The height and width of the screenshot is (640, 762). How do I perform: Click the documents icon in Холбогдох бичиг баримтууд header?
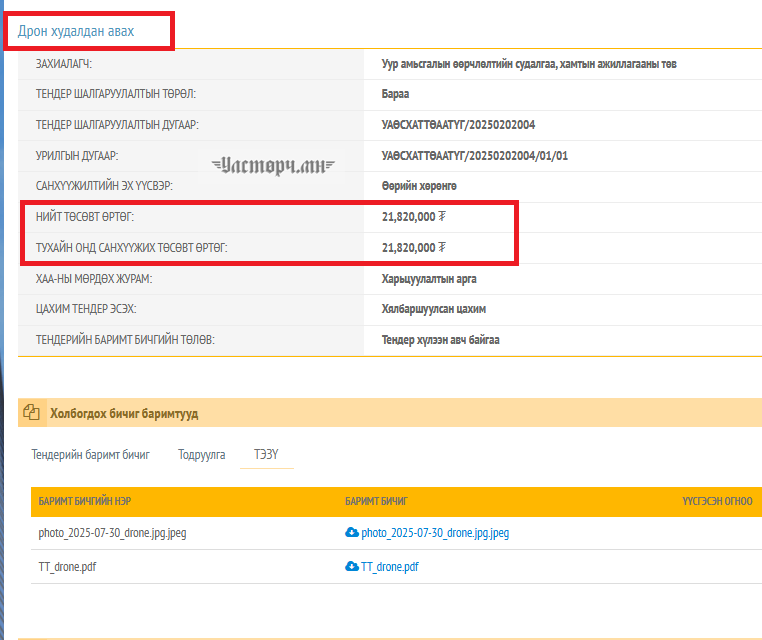[x=31, y=412]
